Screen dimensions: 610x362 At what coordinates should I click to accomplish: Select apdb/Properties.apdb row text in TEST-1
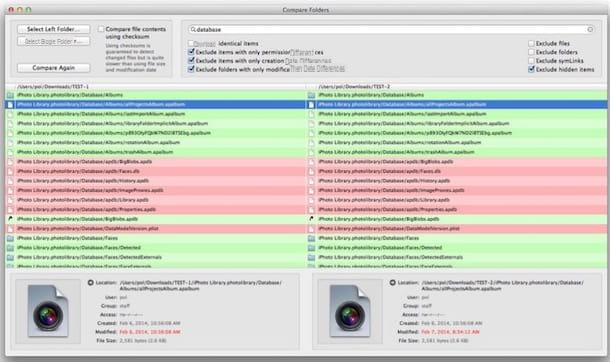(86, 210)
